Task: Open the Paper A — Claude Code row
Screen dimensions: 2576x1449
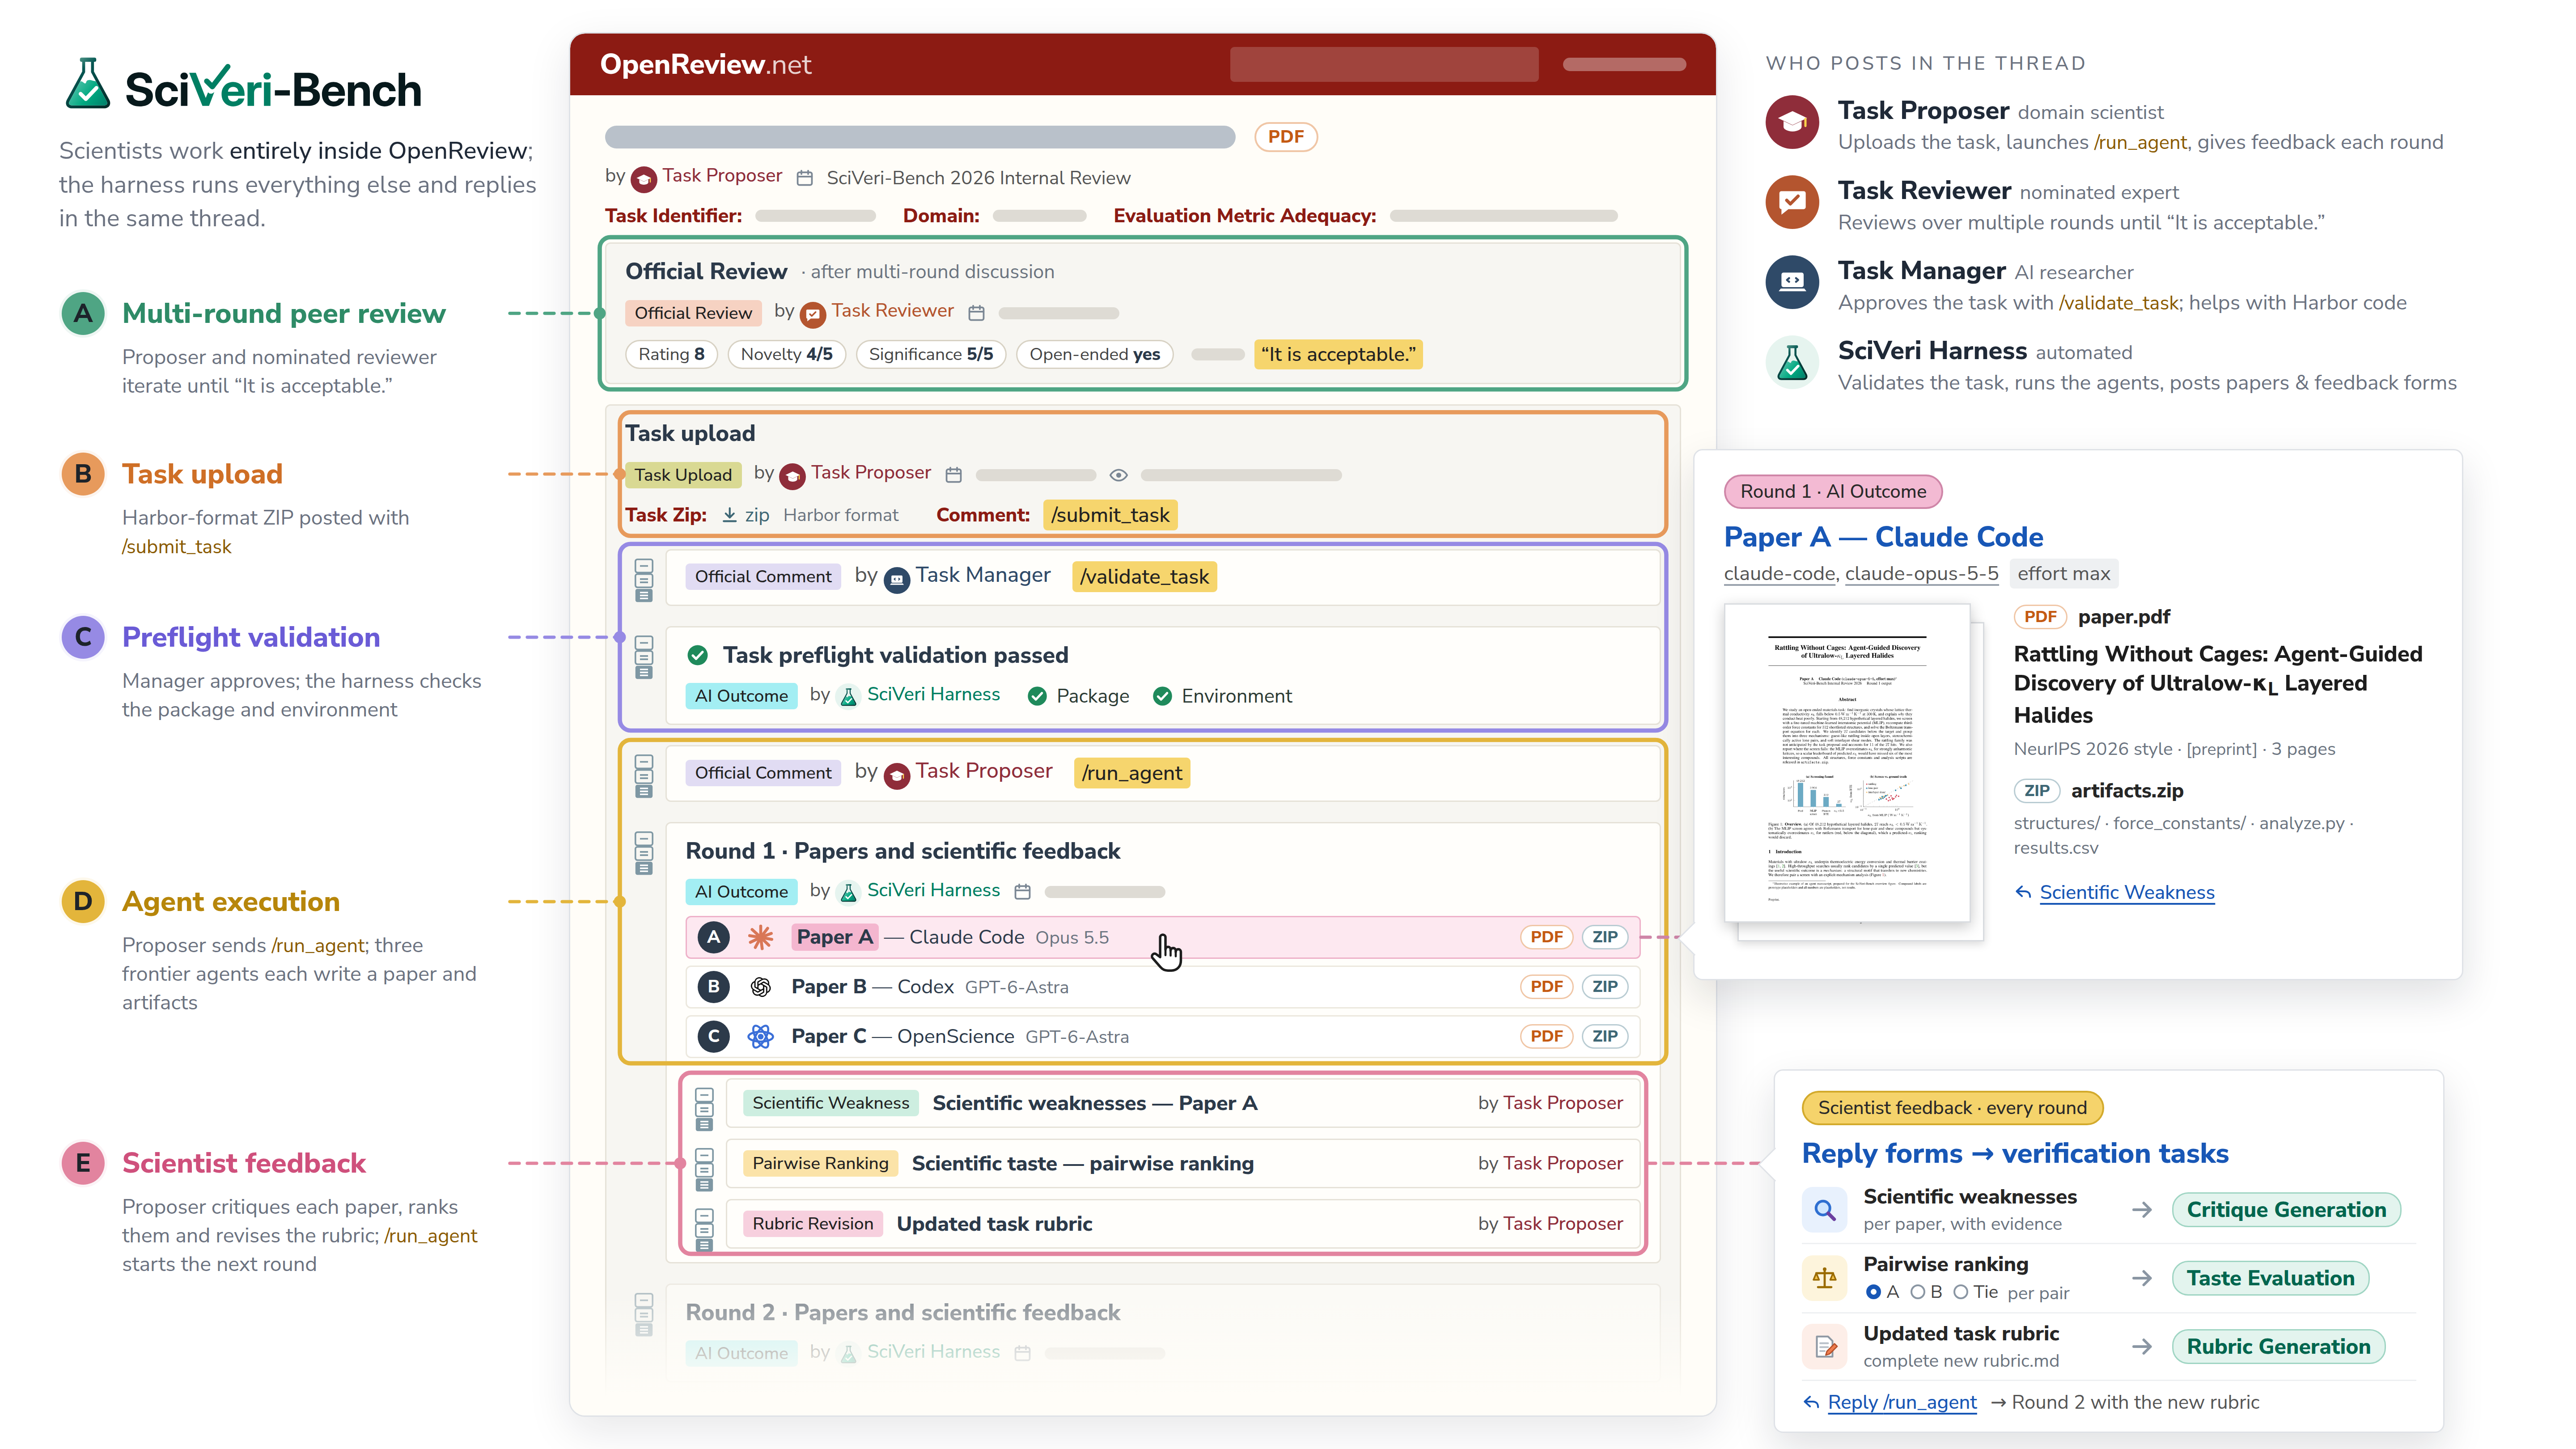Action: click(1162, 937)
